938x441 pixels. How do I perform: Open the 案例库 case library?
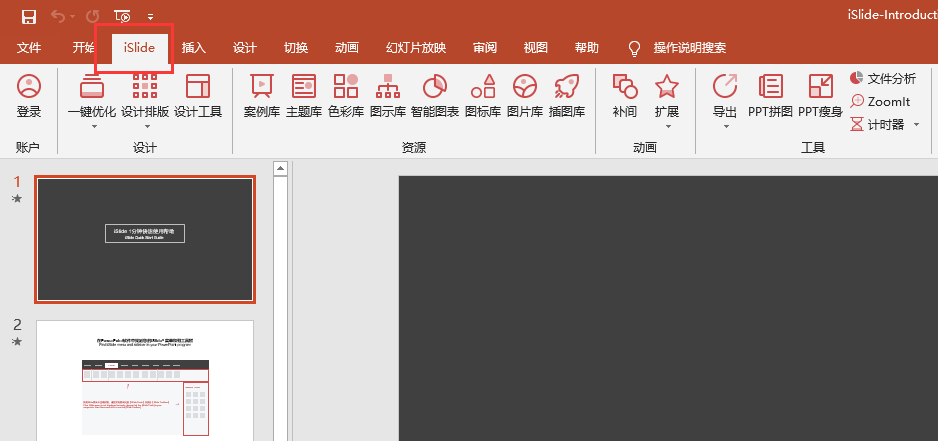[x=261, y=95]
